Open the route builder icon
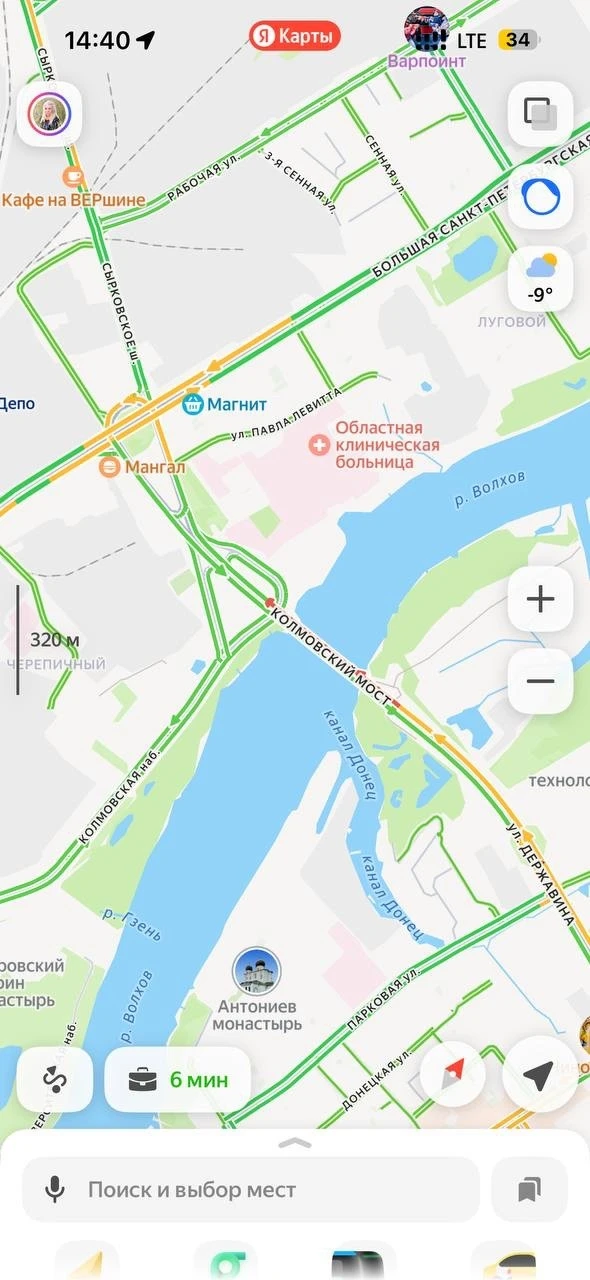Viewport: 590px width, 1280px height. [55, 1079]
